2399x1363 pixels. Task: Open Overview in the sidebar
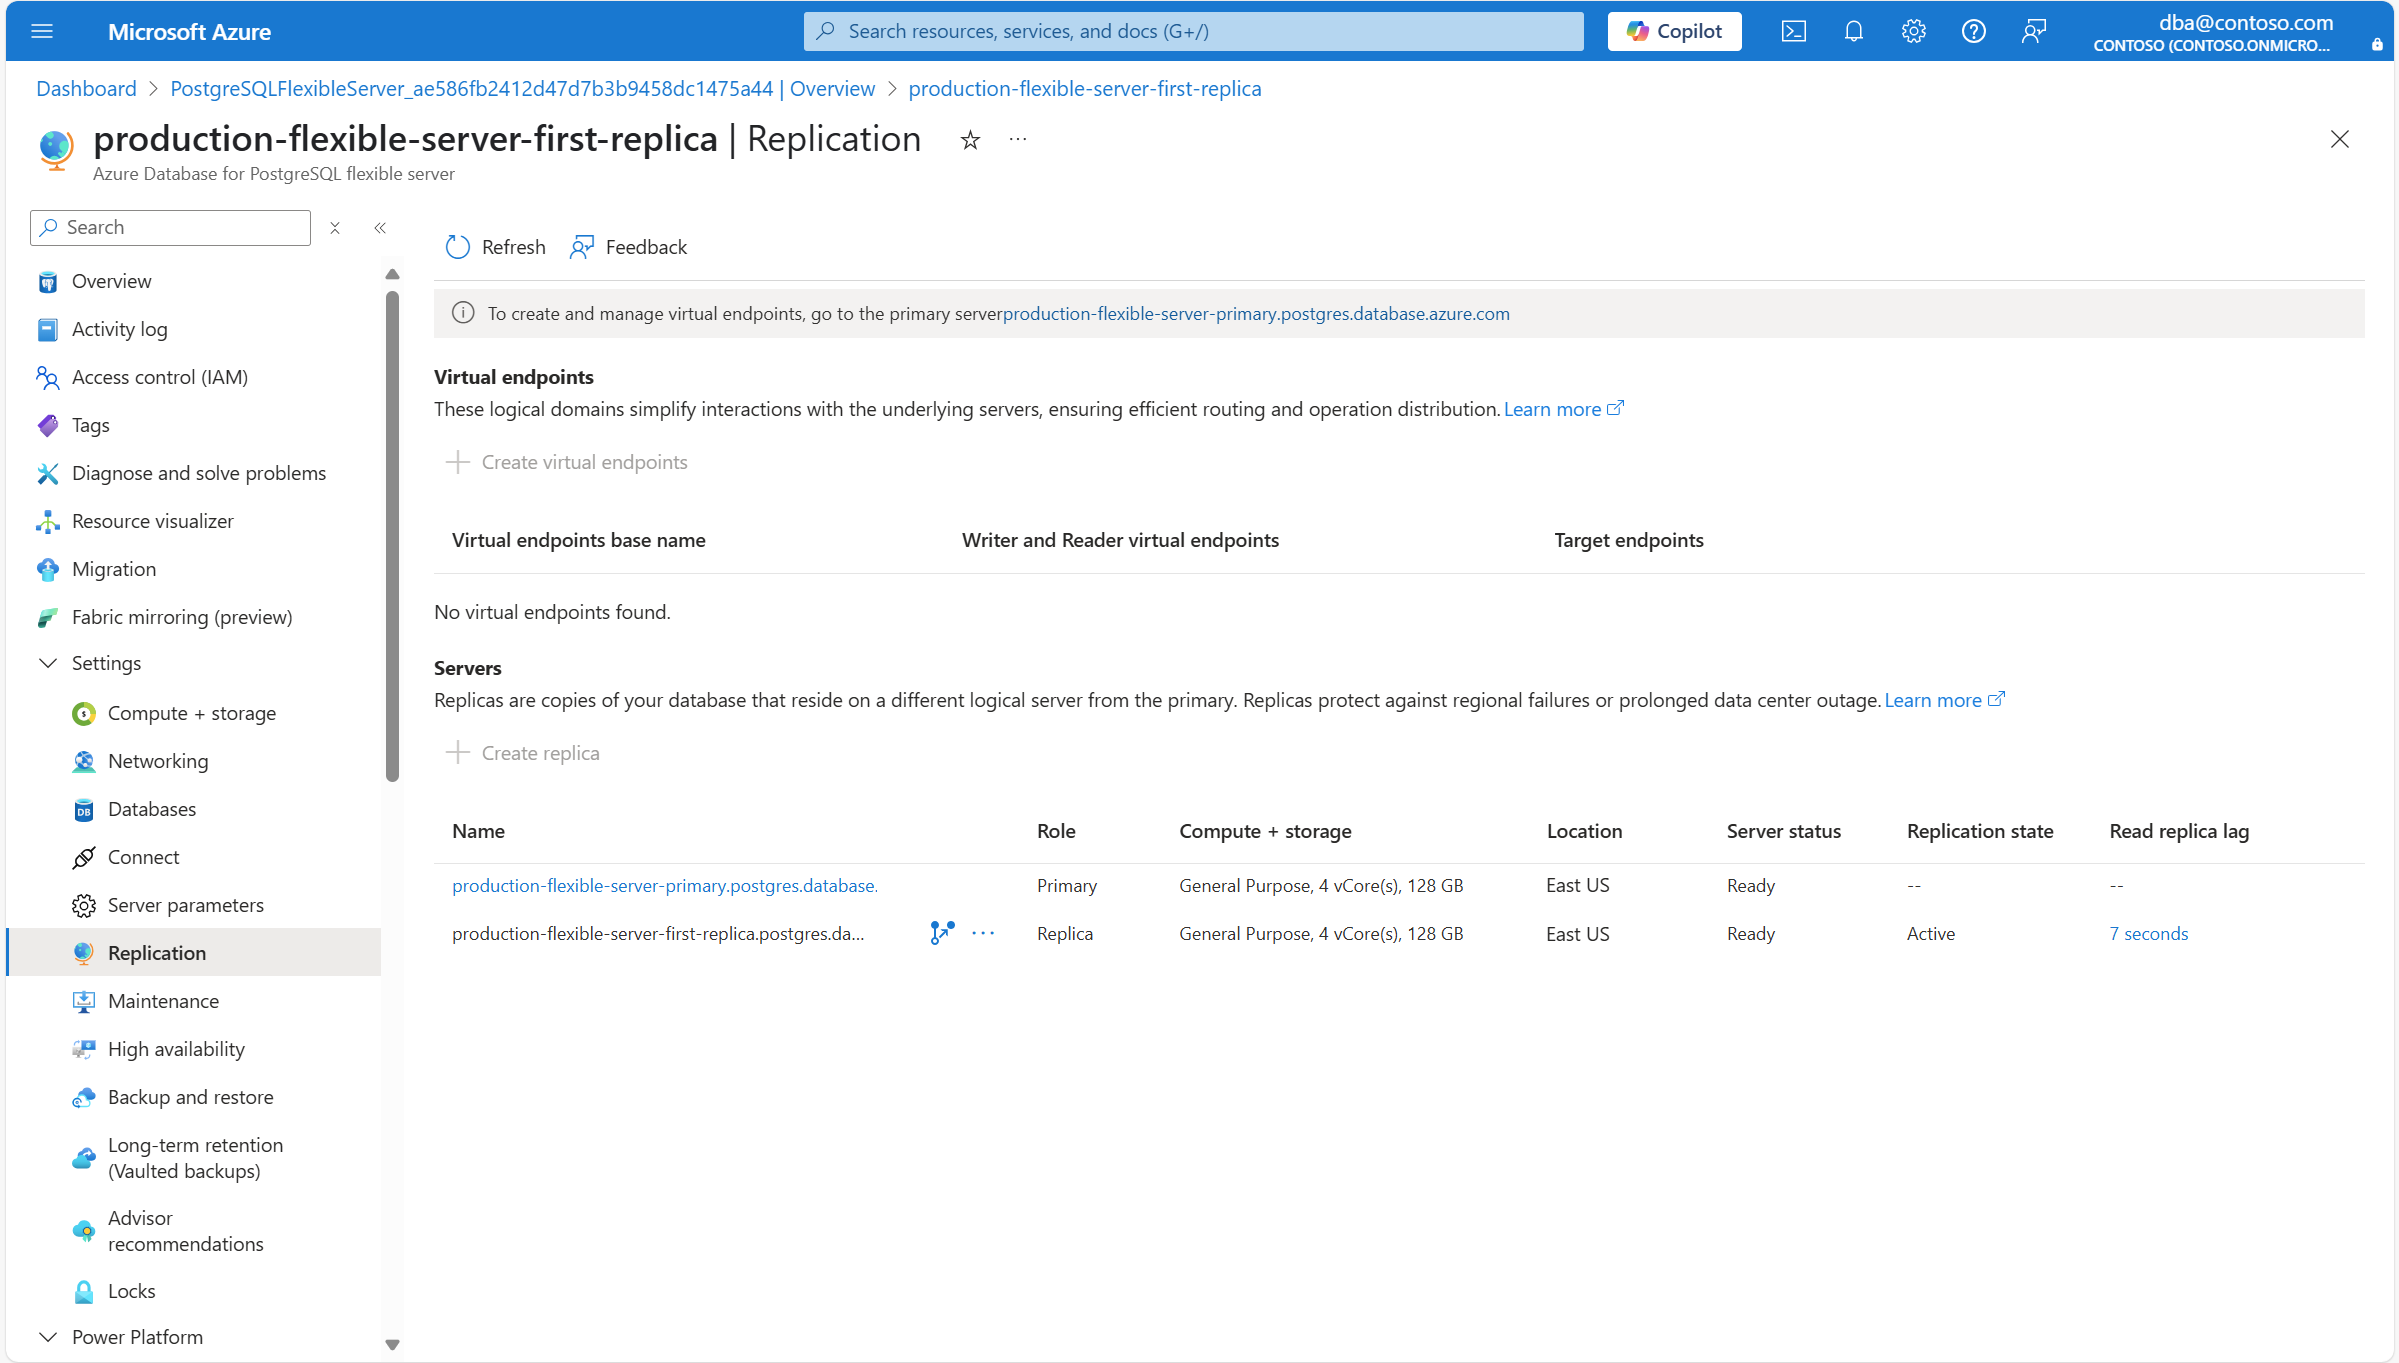coord(111,281)
